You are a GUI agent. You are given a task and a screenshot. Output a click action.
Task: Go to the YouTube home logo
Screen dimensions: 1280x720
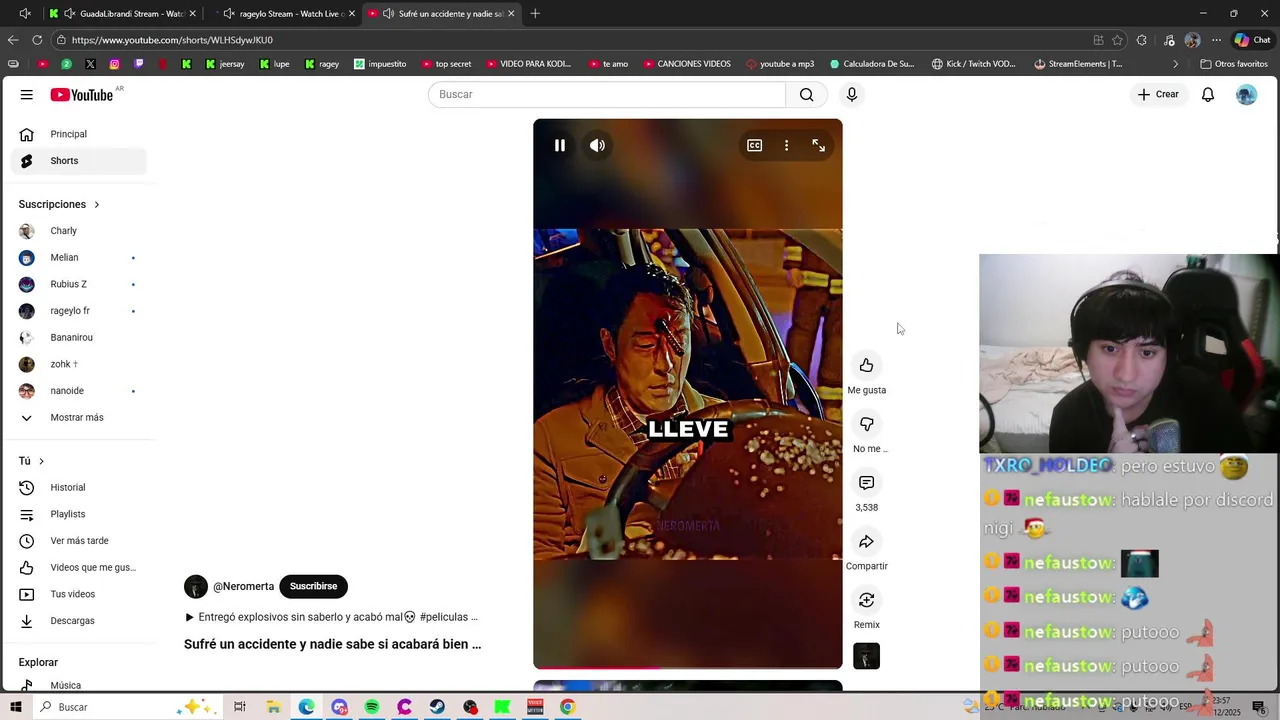point(82,94)
